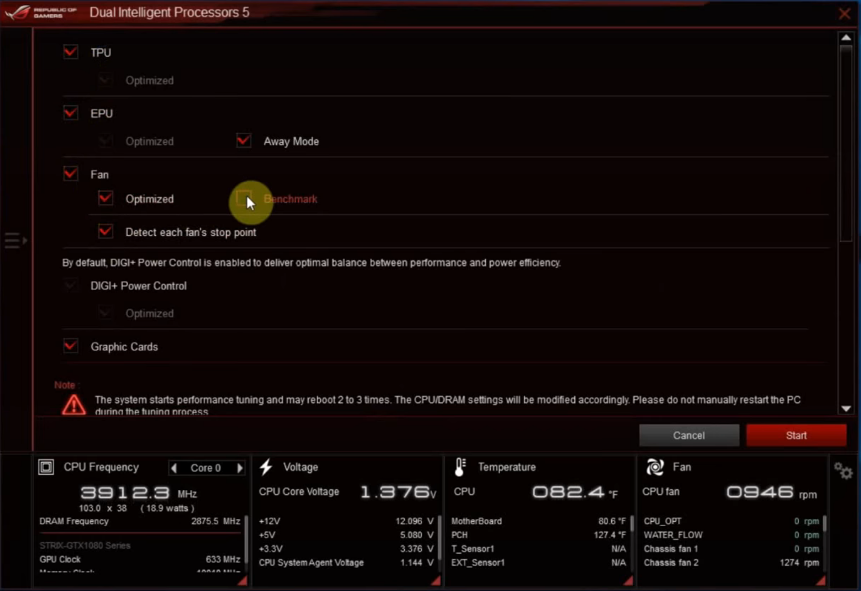
Task: Click the CPU Frequency chip icon
Action: [46, 467]
